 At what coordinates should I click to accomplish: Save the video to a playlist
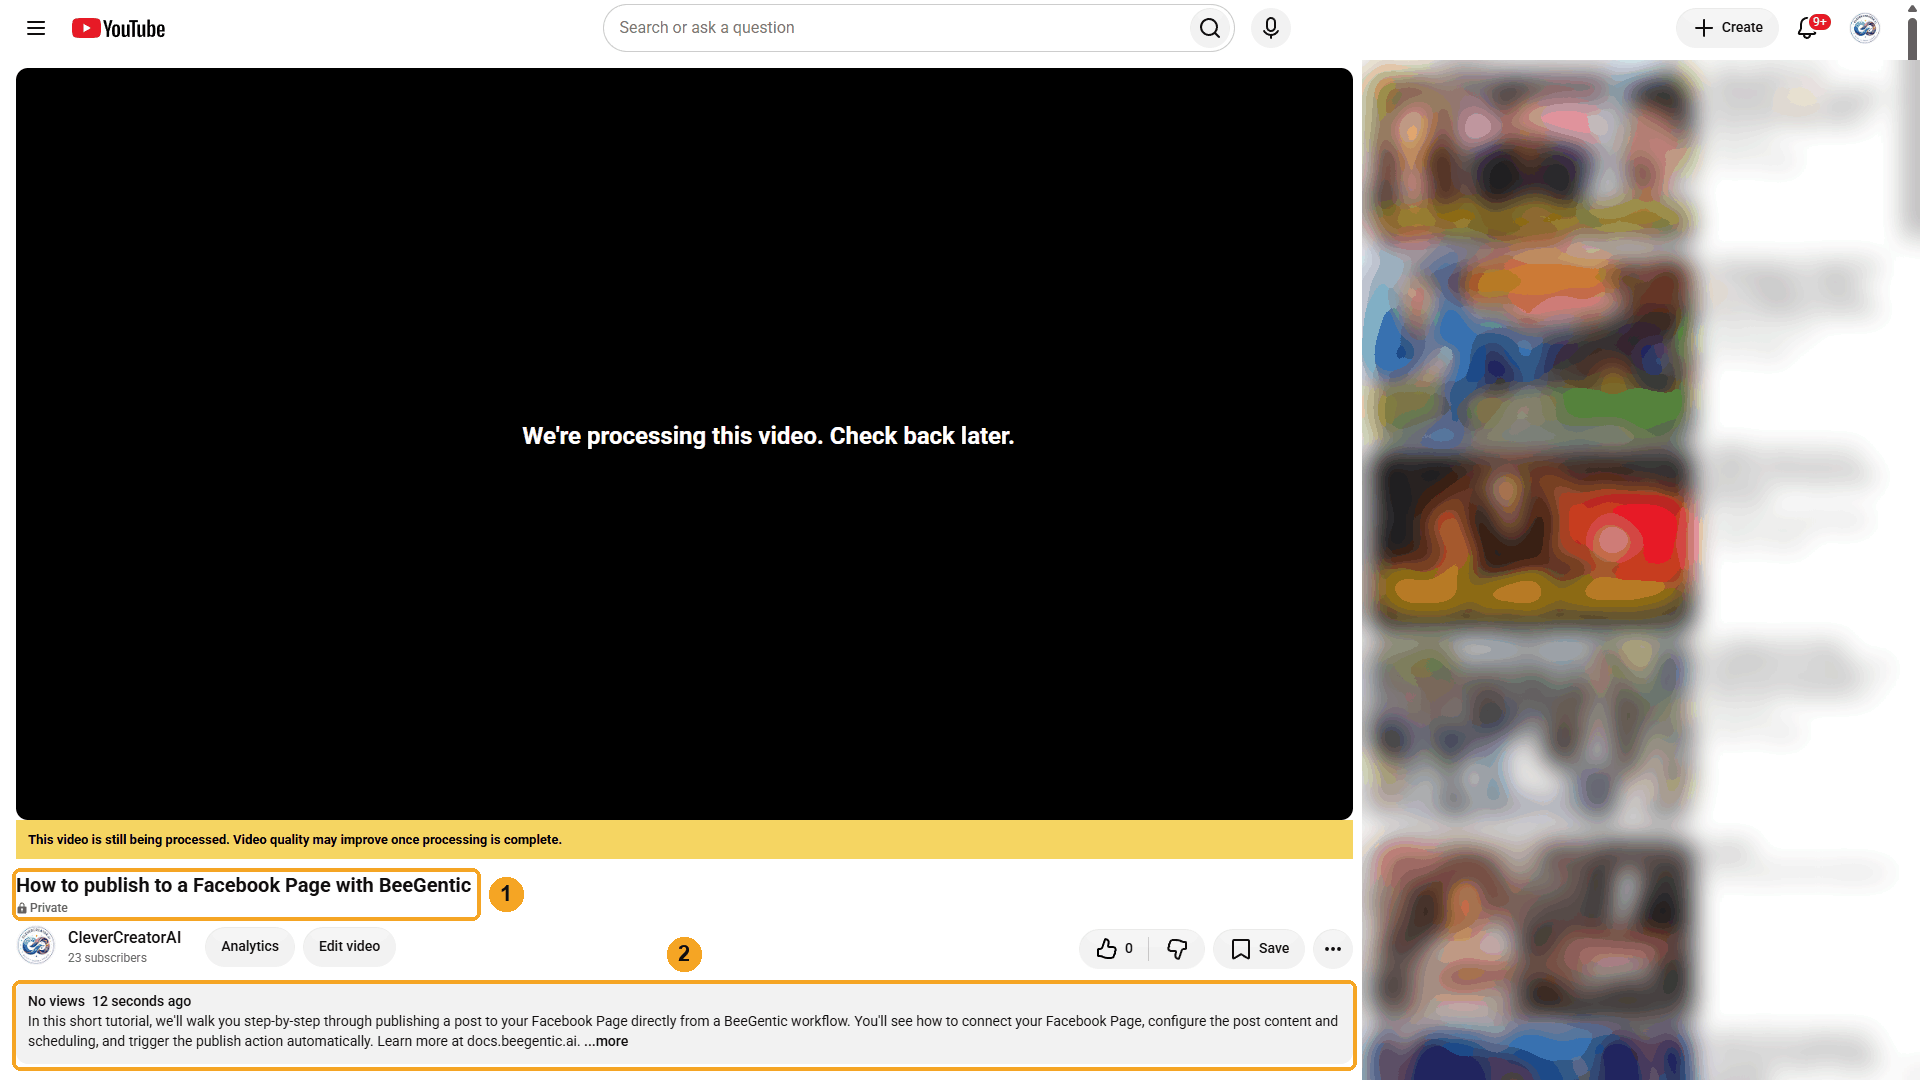[x=1259, y=949]
